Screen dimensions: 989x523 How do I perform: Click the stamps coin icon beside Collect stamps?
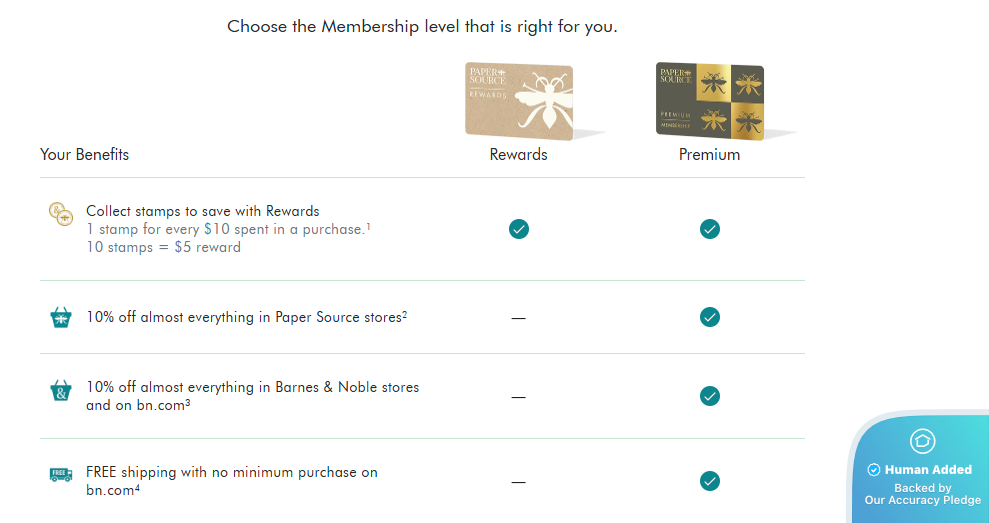click(x=61, y=213)
